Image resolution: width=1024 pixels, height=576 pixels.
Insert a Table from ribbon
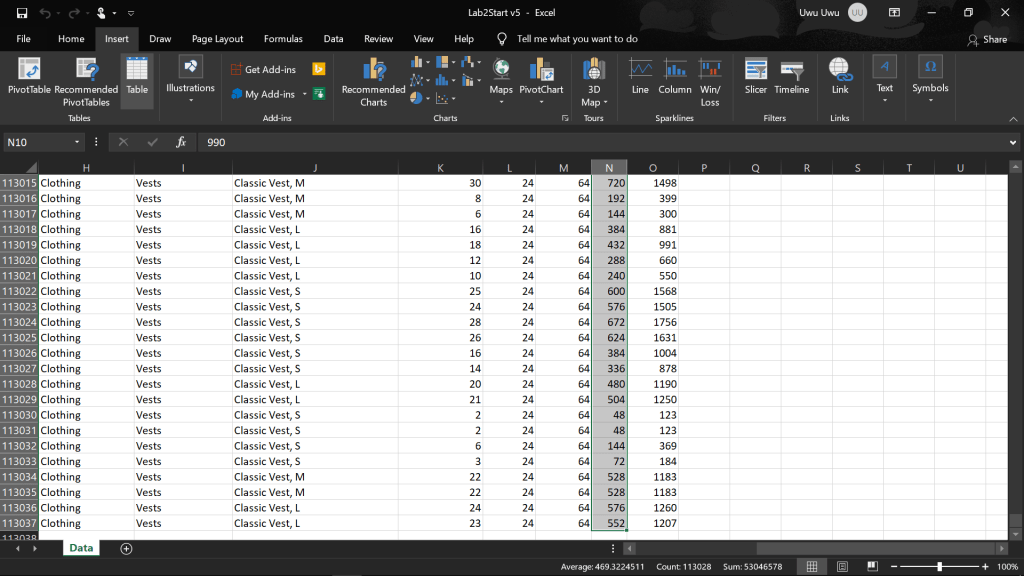point(137,78)
